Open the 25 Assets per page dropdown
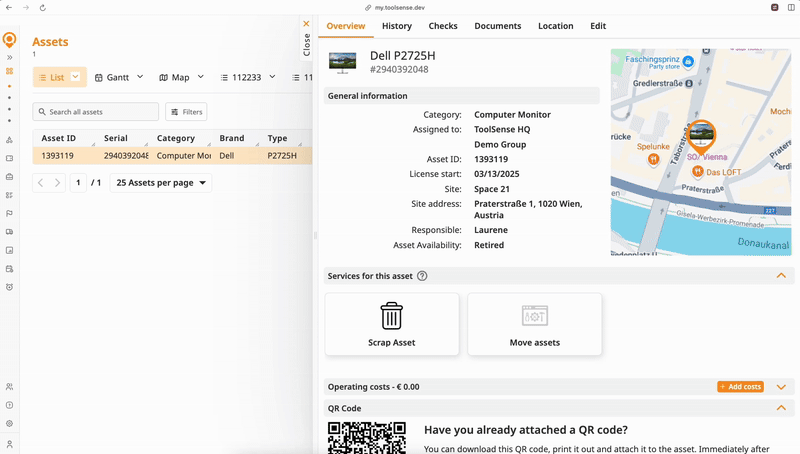The height and width of the screenshot is (454, 800). coord(161,183)
